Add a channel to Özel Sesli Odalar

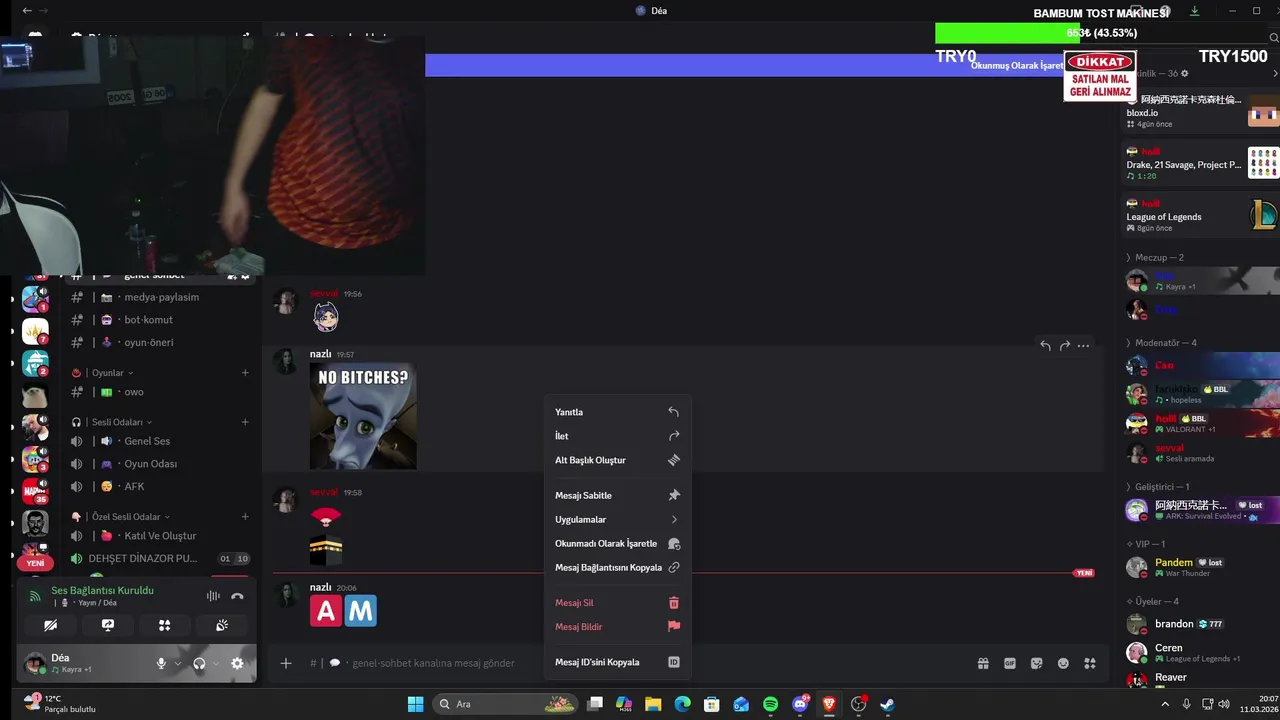point(245,517)
